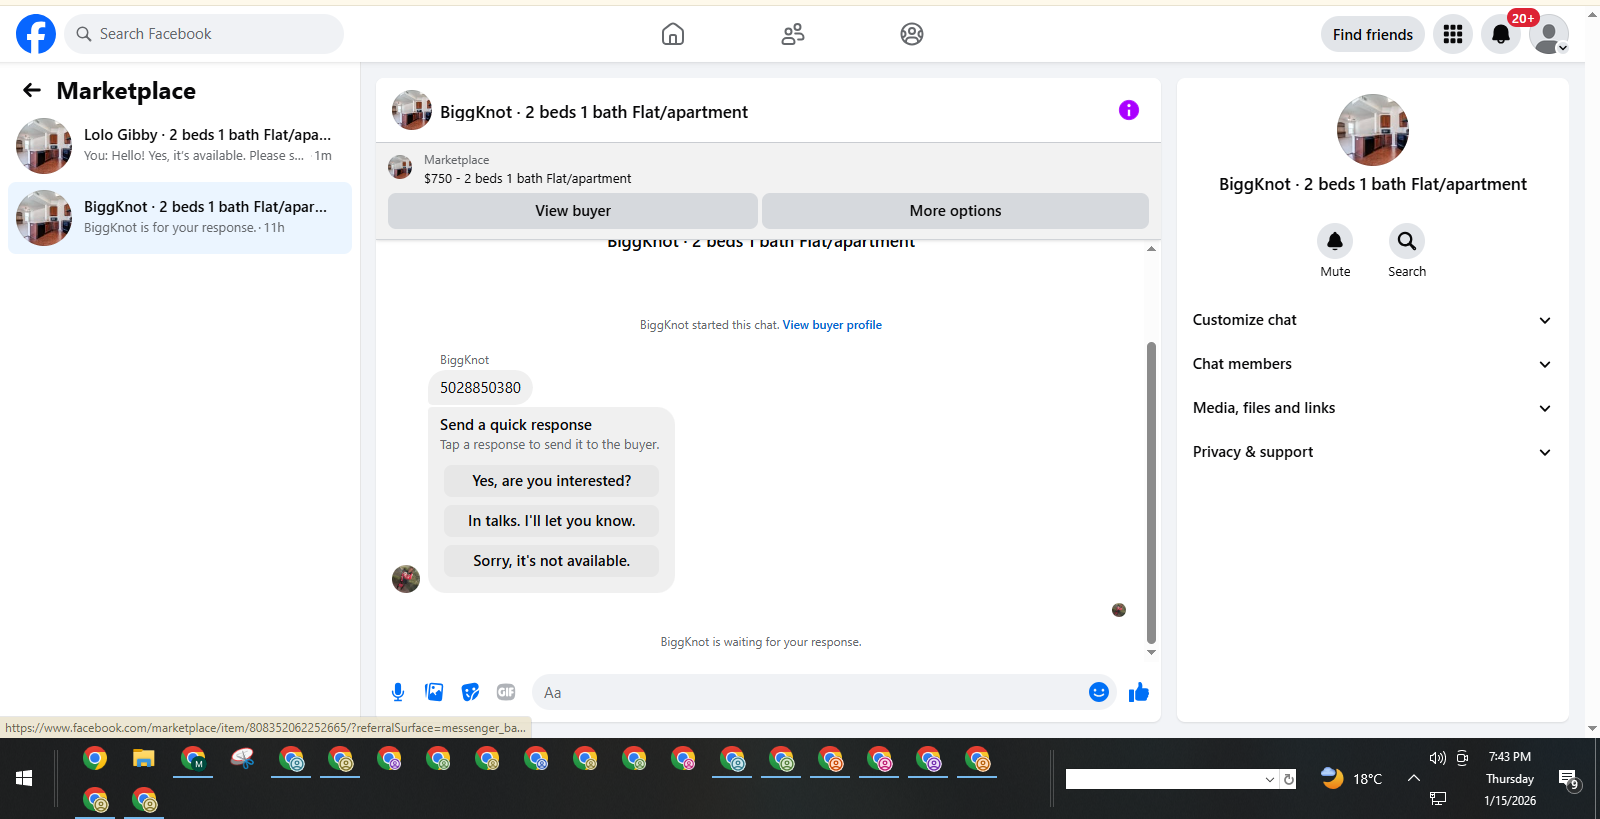The height and width of the screenshot is (819, 1600).
Task: Click the chat header listing thumbnail
Action: [x=412, y=110]
